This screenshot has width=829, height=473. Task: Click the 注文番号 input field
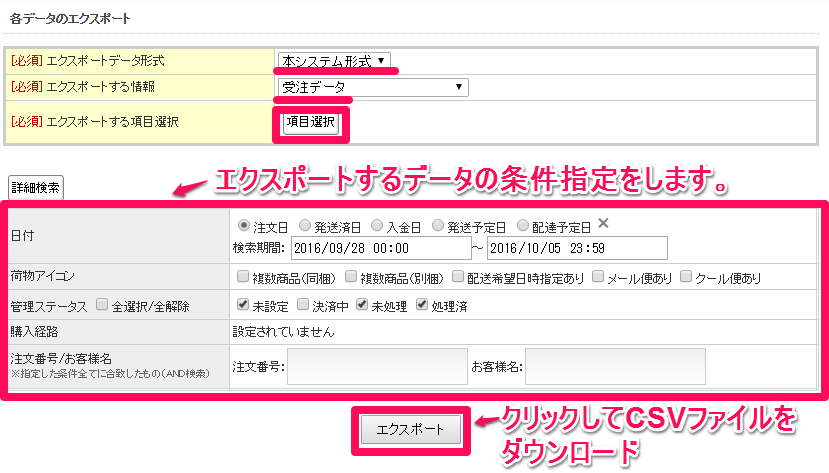(x=377, y=366)
